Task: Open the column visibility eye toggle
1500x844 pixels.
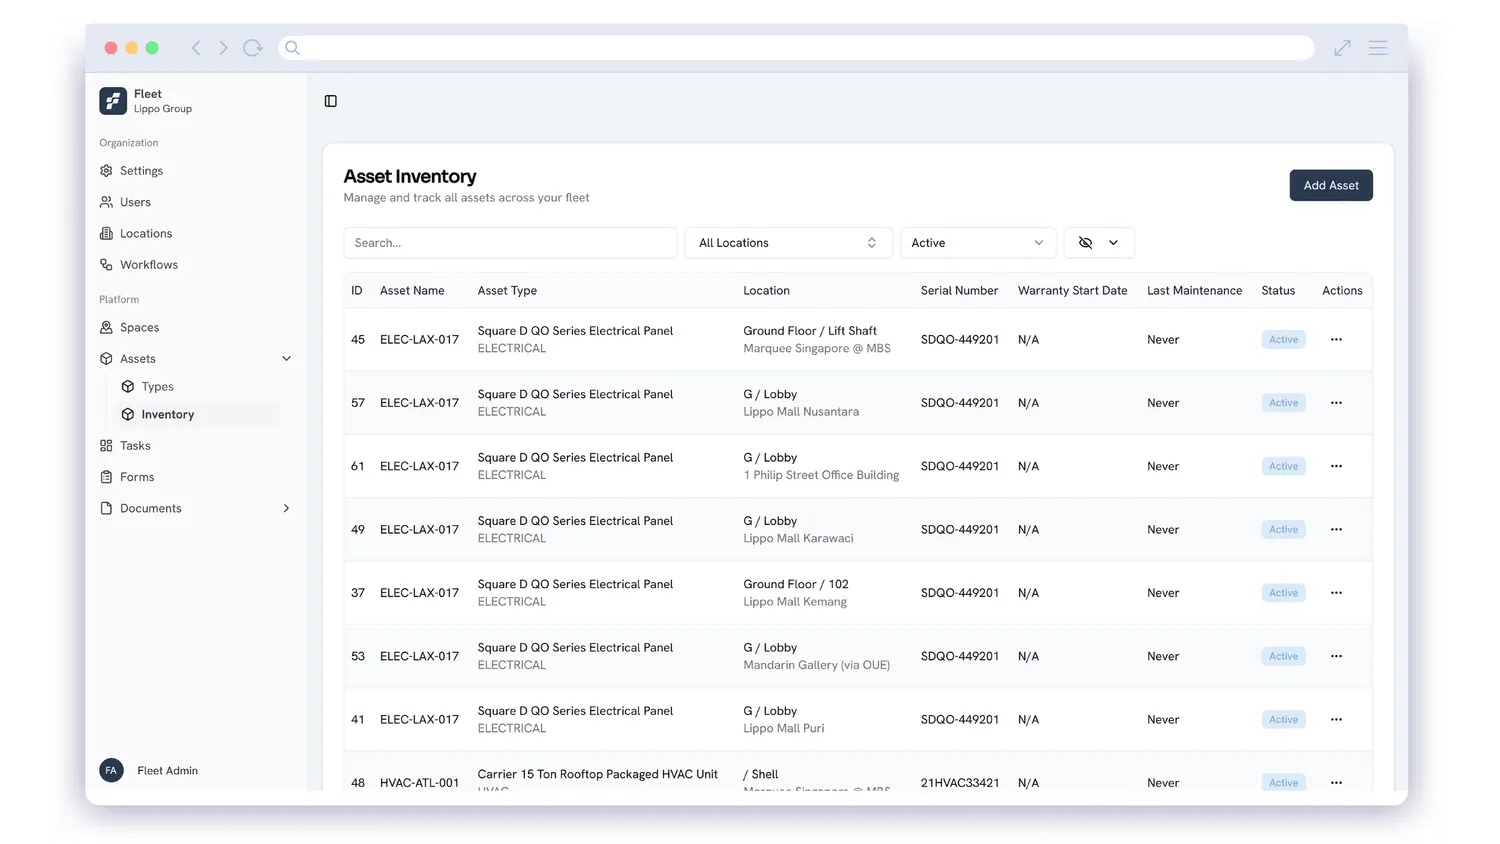Action: point(1098,243)
